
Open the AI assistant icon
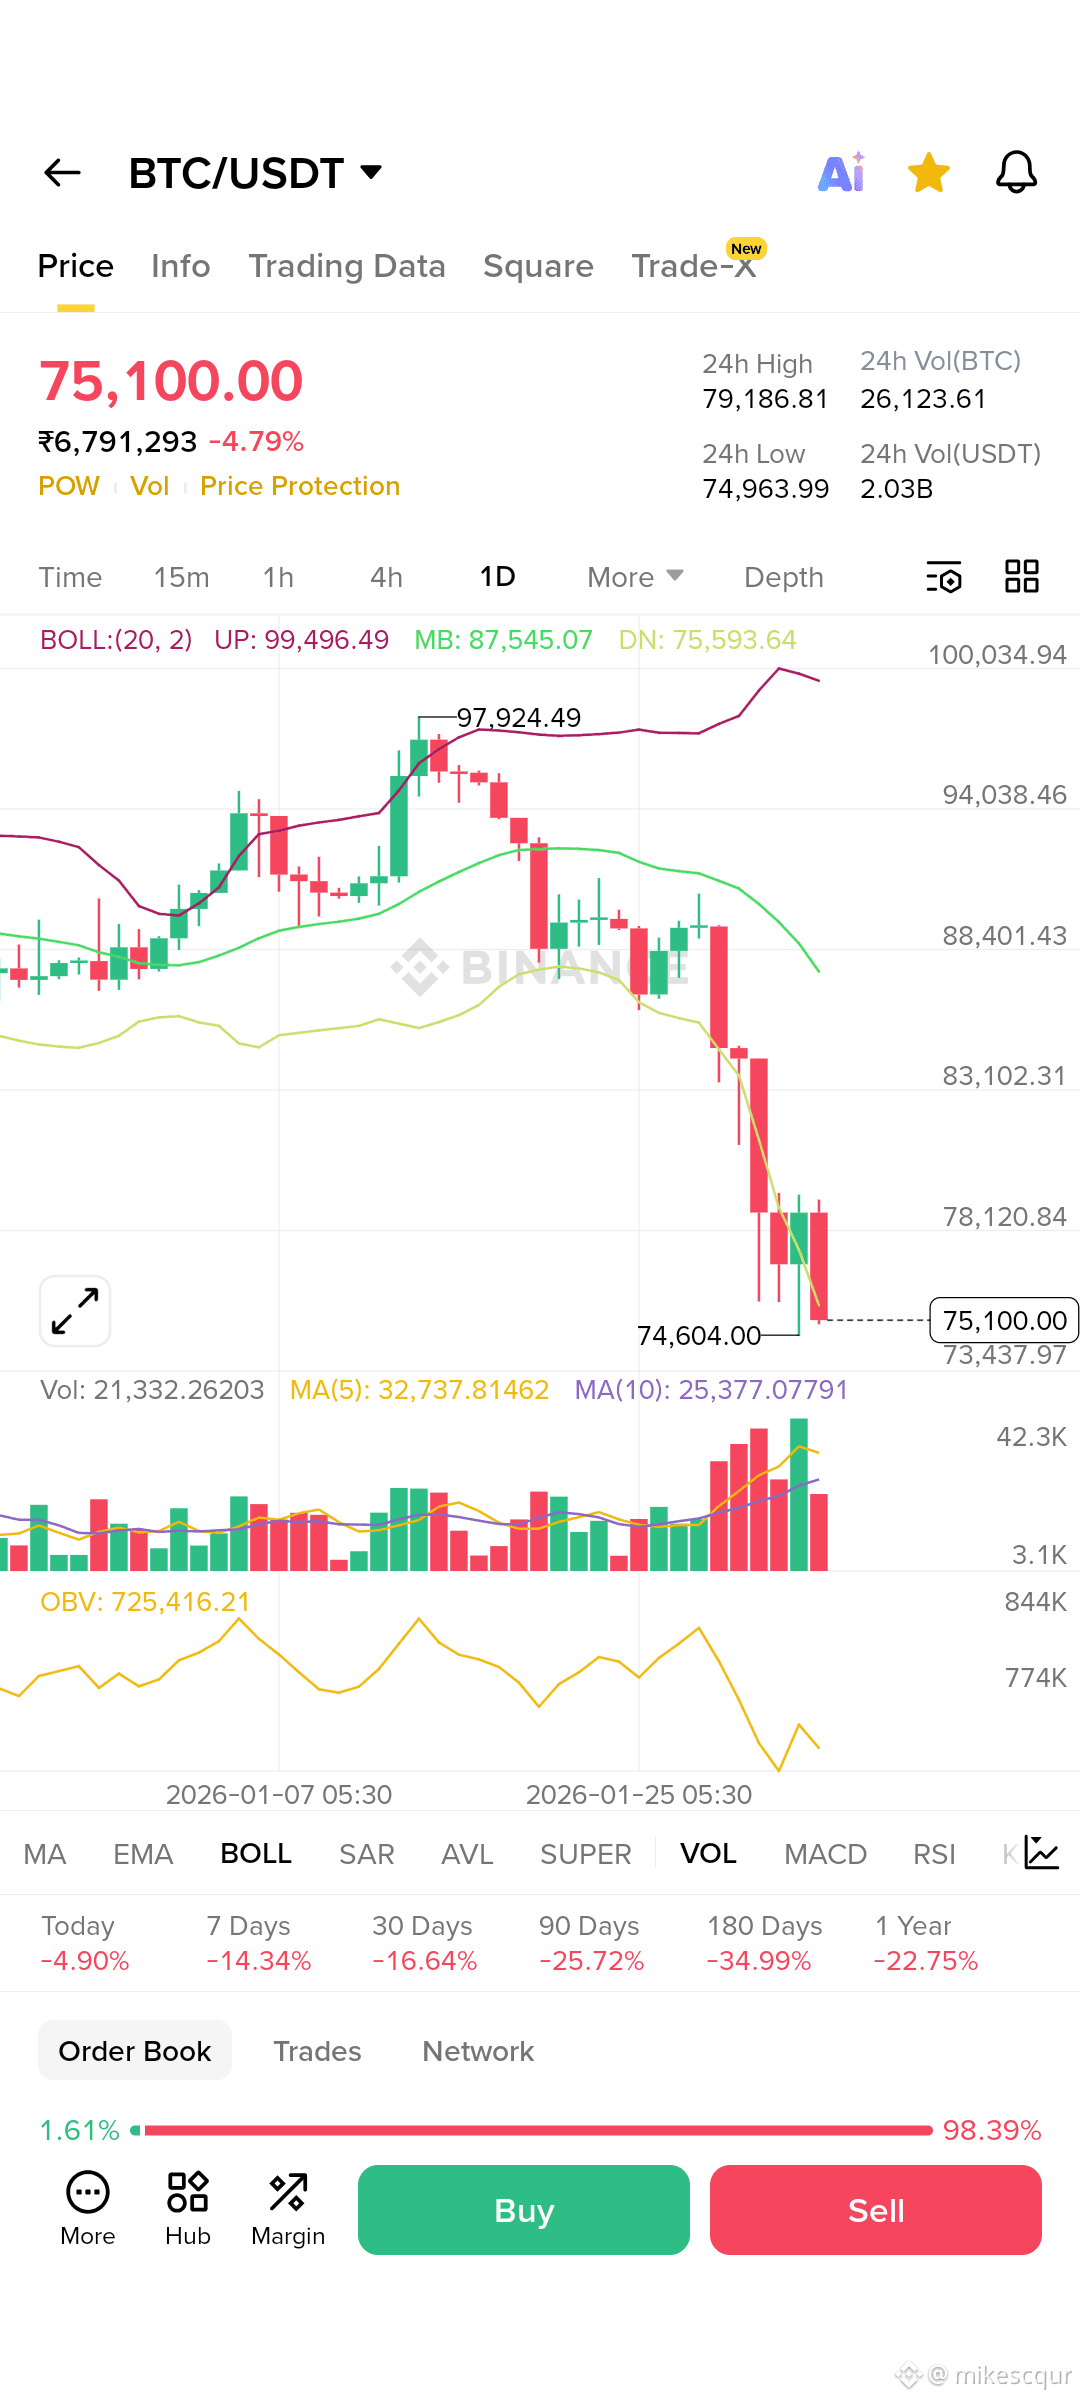(x=842, y=173)
